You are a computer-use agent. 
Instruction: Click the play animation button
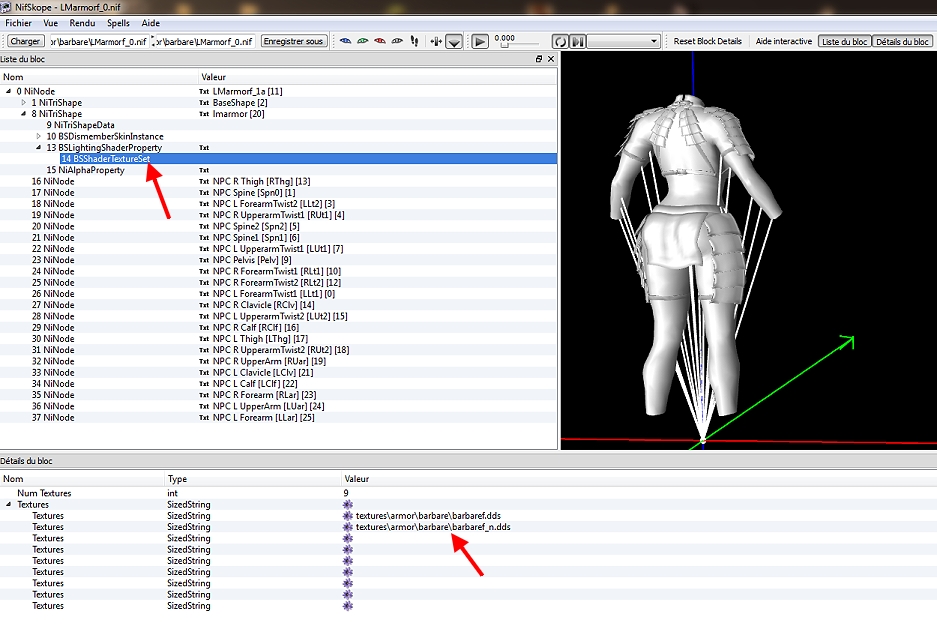coord(480,41)
